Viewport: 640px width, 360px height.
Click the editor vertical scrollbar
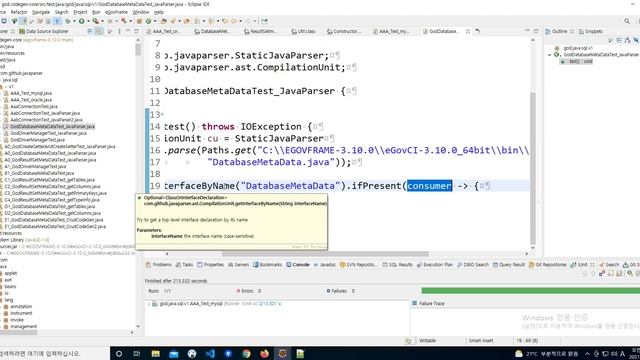click(533, 168)
